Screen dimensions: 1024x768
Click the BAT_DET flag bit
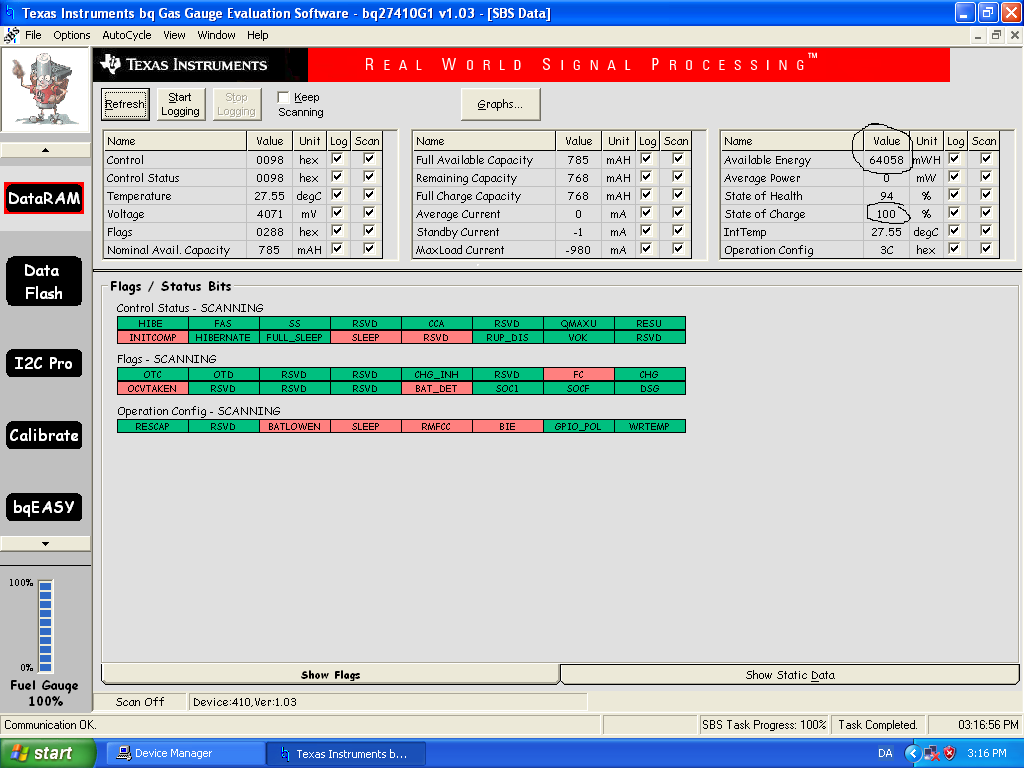(x=436, y=389)
